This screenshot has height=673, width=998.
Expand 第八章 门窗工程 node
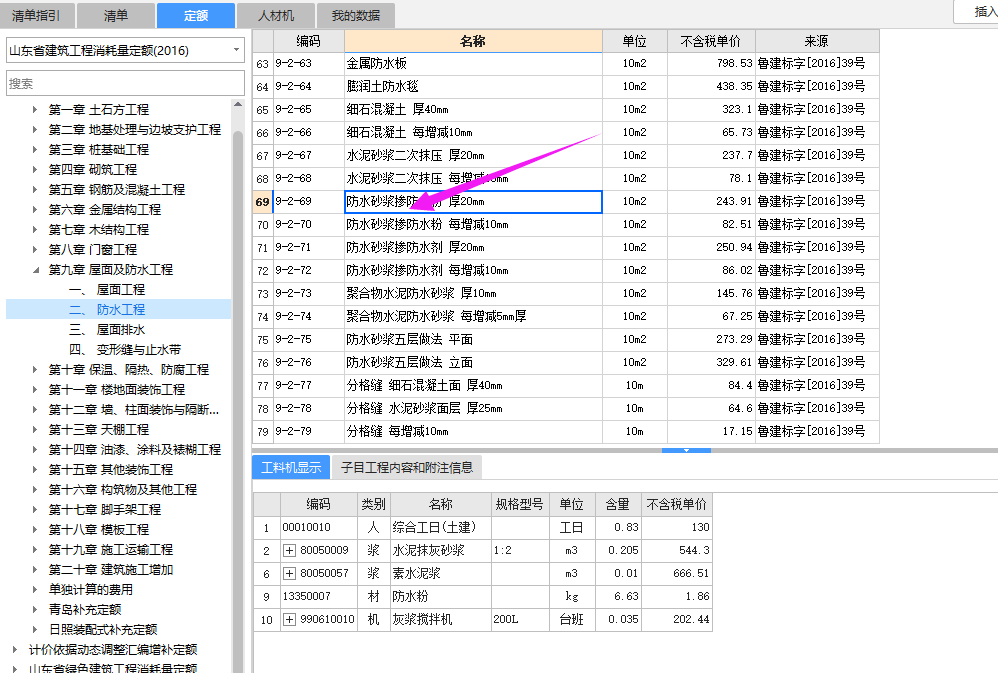[x=35, y=250]
